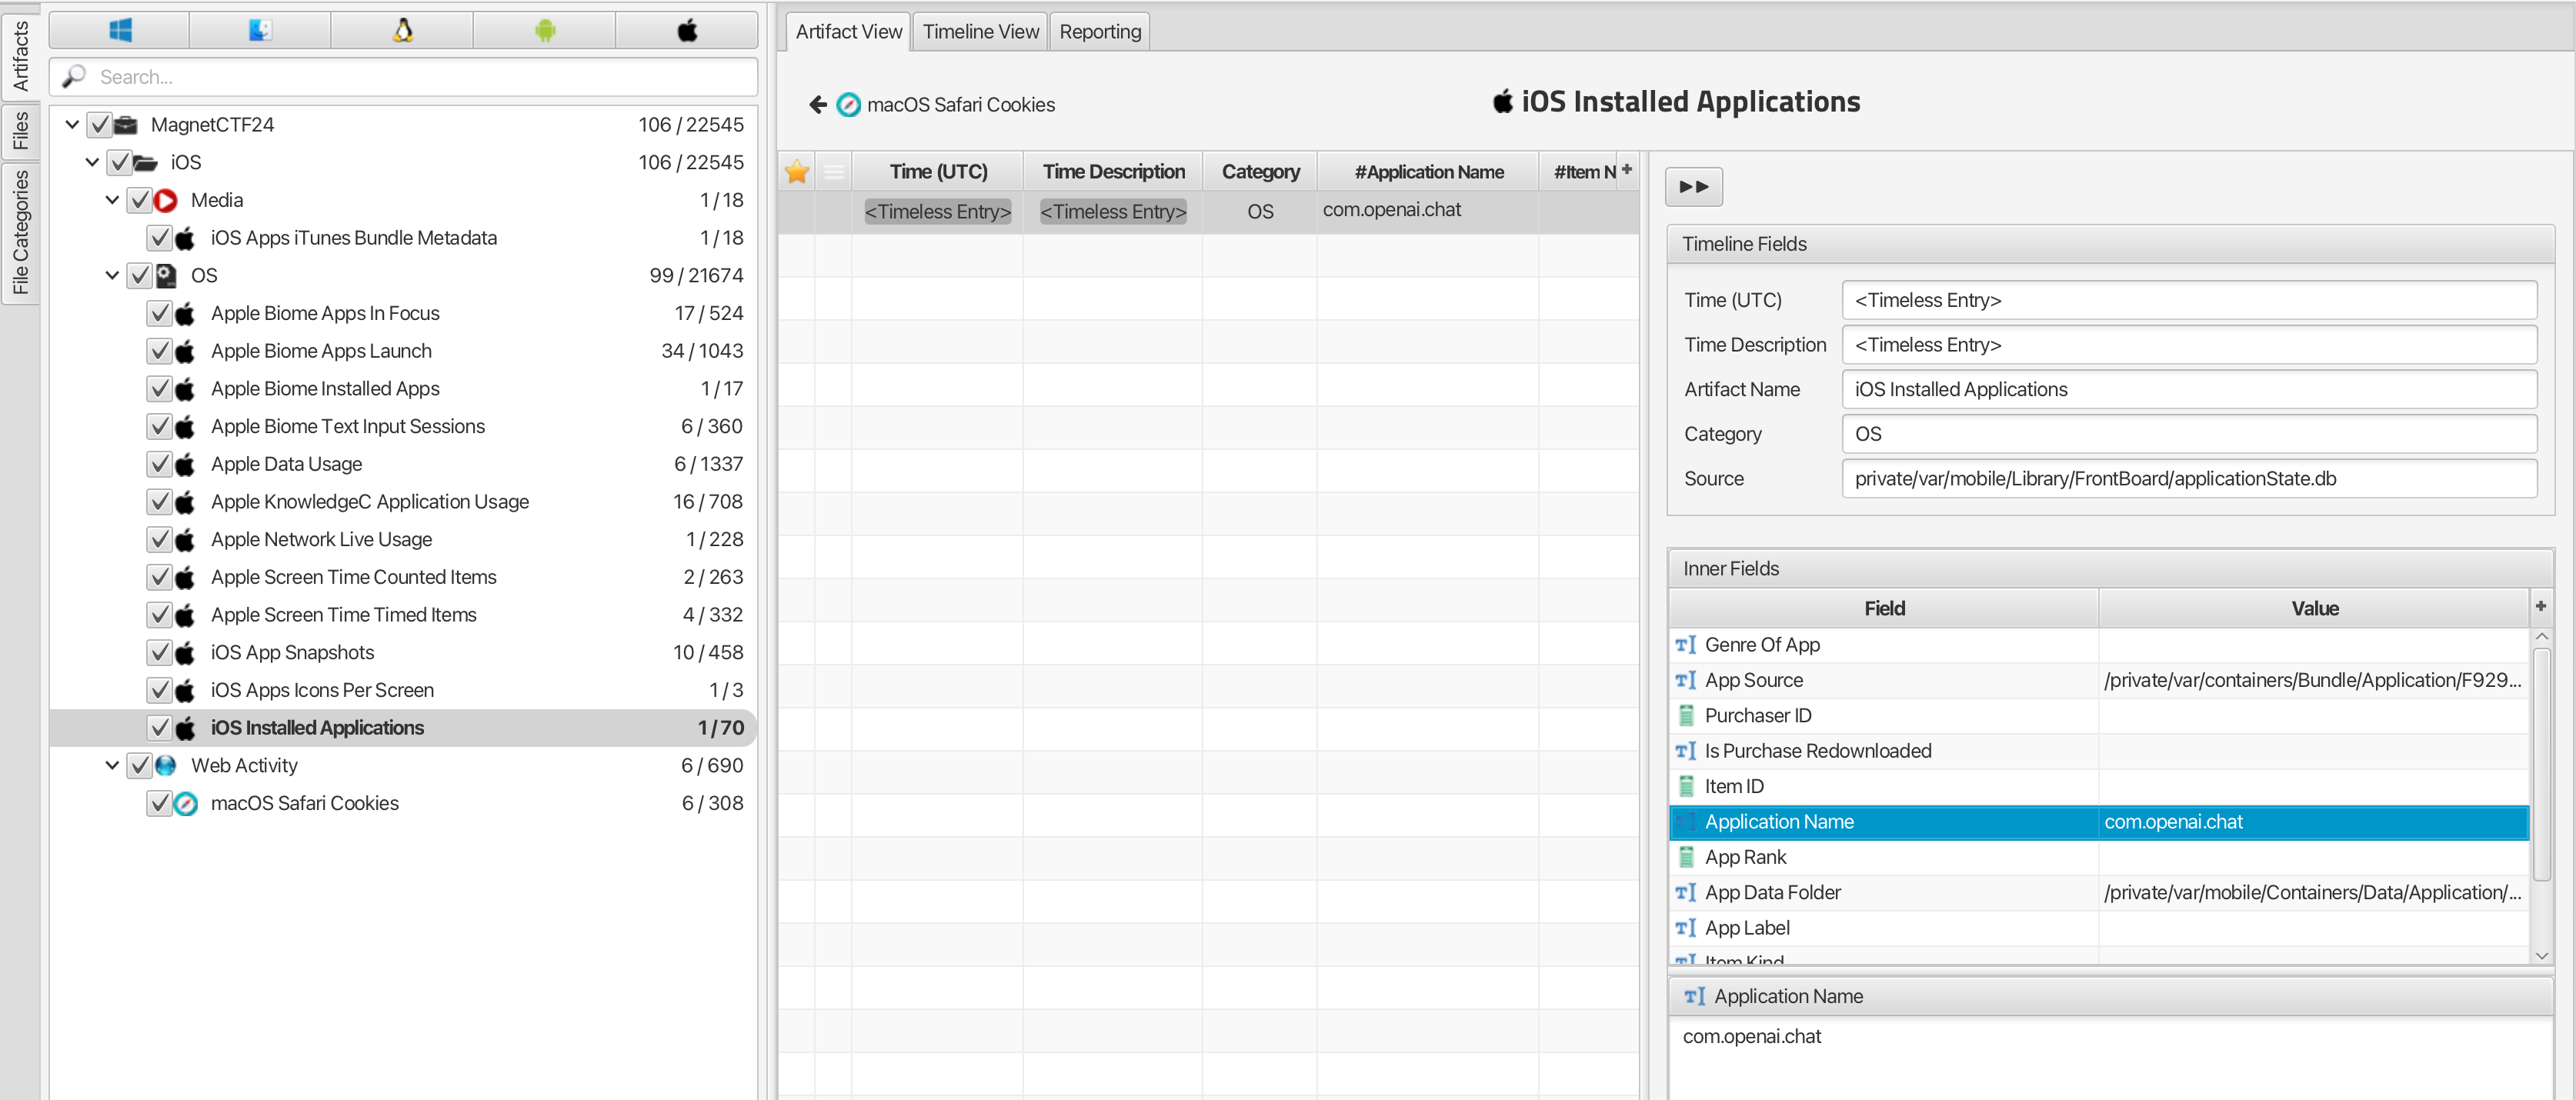Image resolution: width=2576 pixels, height=1100 pixels.
Task: Click the Web Activity globe icon
Action: (x=166, y=765)
